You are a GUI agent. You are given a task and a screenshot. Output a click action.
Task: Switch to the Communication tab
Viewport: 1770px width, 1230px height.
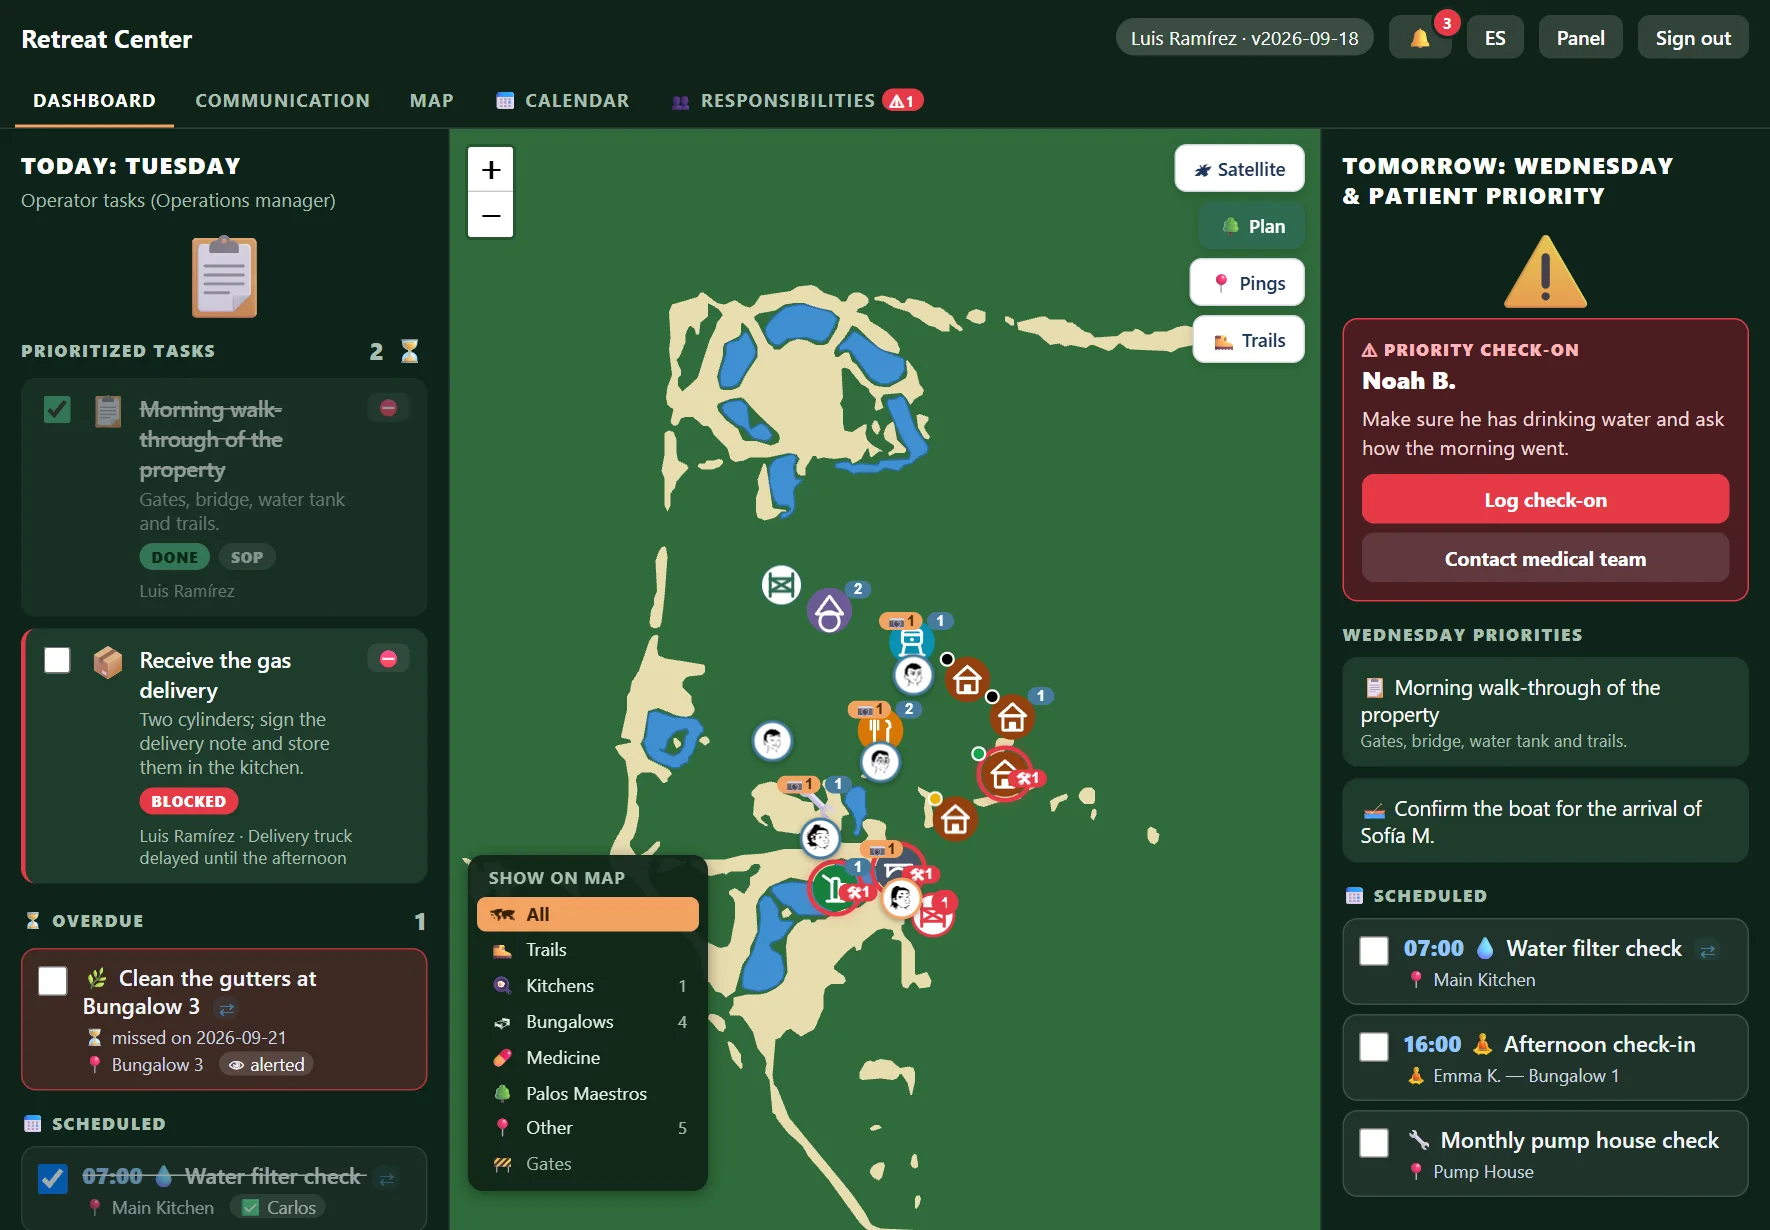[x=283, y=101]
